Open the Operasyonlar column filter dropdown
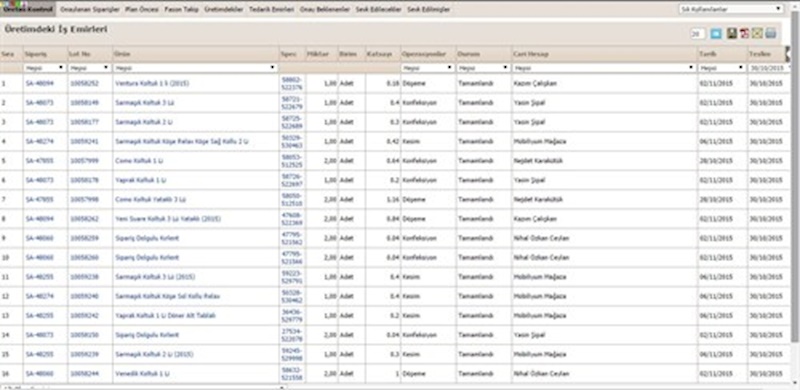The image size is (800, 390). [428, 68]
